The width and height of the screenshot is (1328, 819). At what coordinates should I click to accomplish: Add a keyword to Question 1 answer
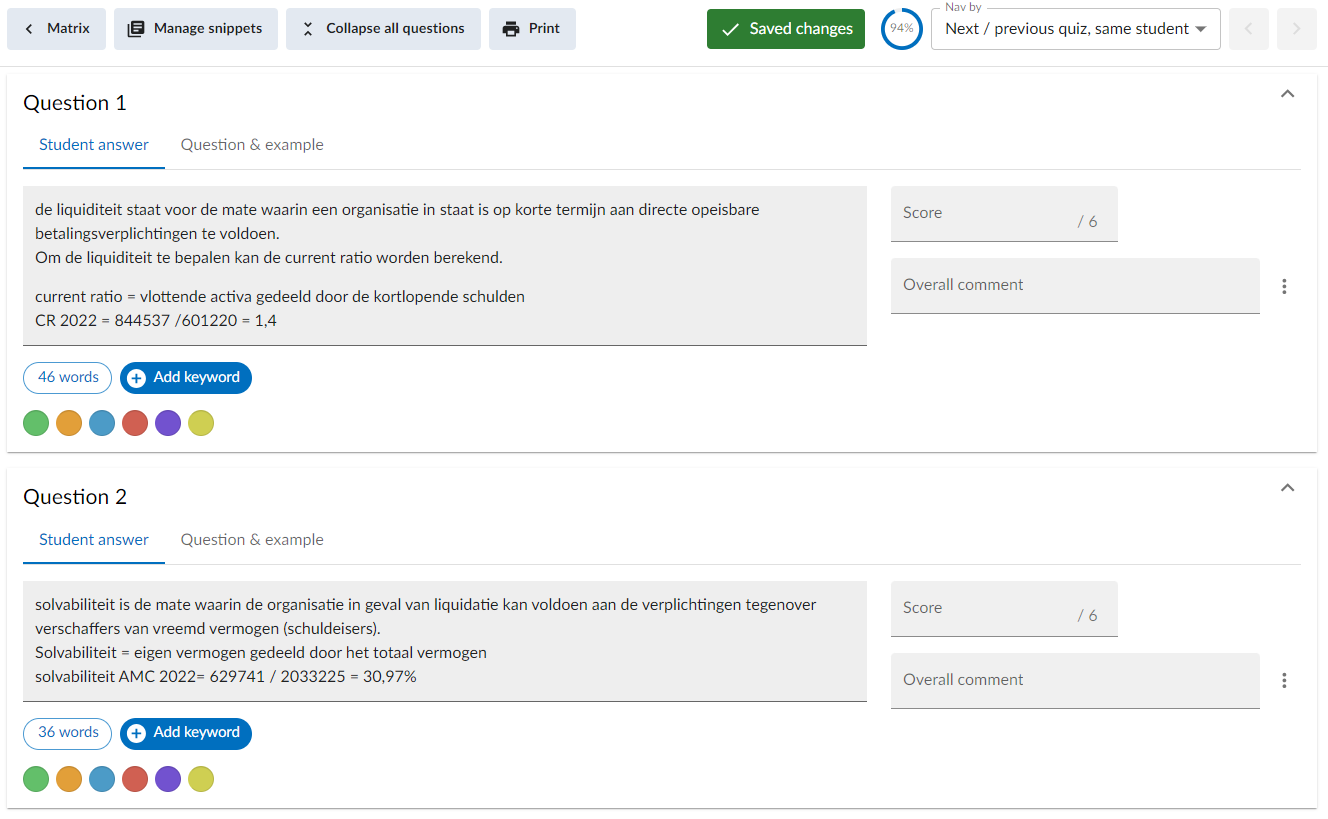pos(185,378)
